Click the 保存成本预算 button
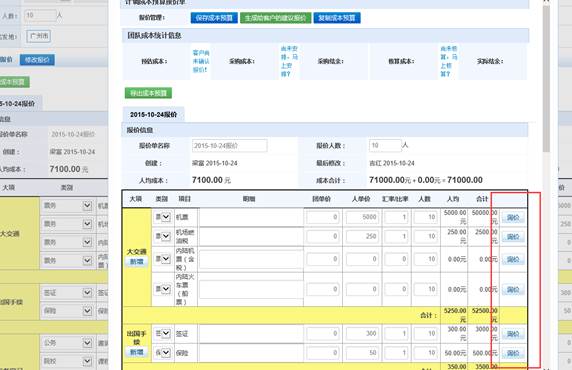This screenshot has height=370, width=572. (x=214, y=18)
